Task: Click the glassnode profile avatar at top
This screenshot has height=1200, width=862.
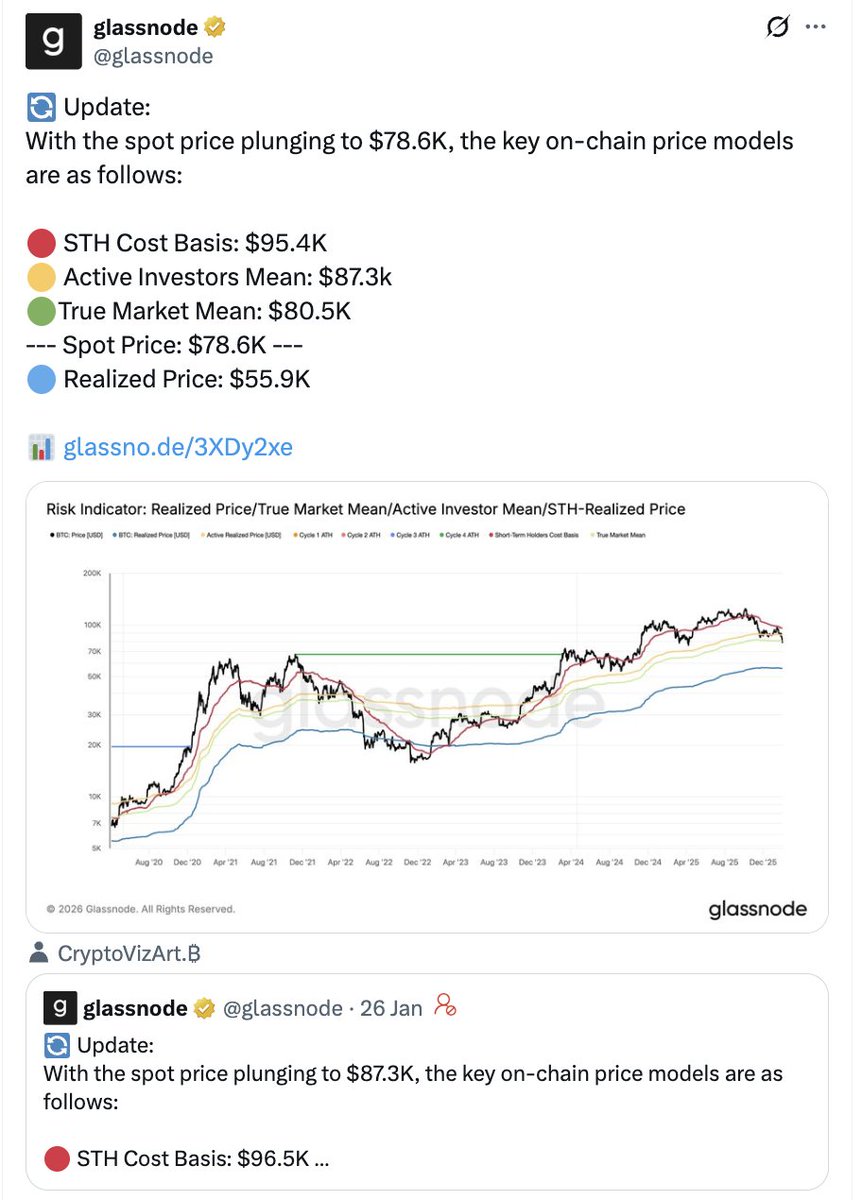Action: click(53, 42)
